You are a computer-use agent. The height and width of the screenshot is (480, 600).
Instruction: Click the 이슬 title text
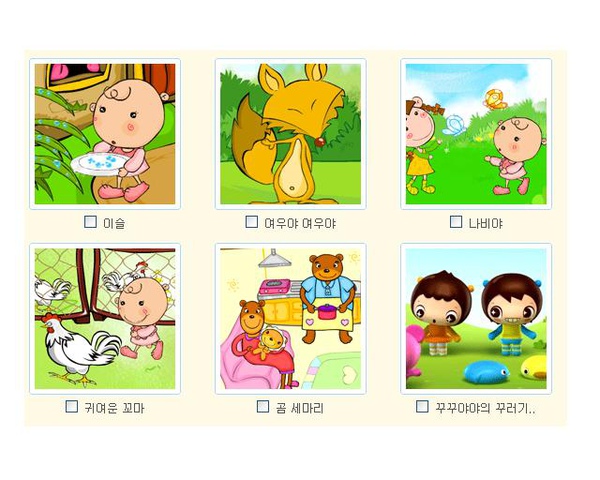pos(114,223)
